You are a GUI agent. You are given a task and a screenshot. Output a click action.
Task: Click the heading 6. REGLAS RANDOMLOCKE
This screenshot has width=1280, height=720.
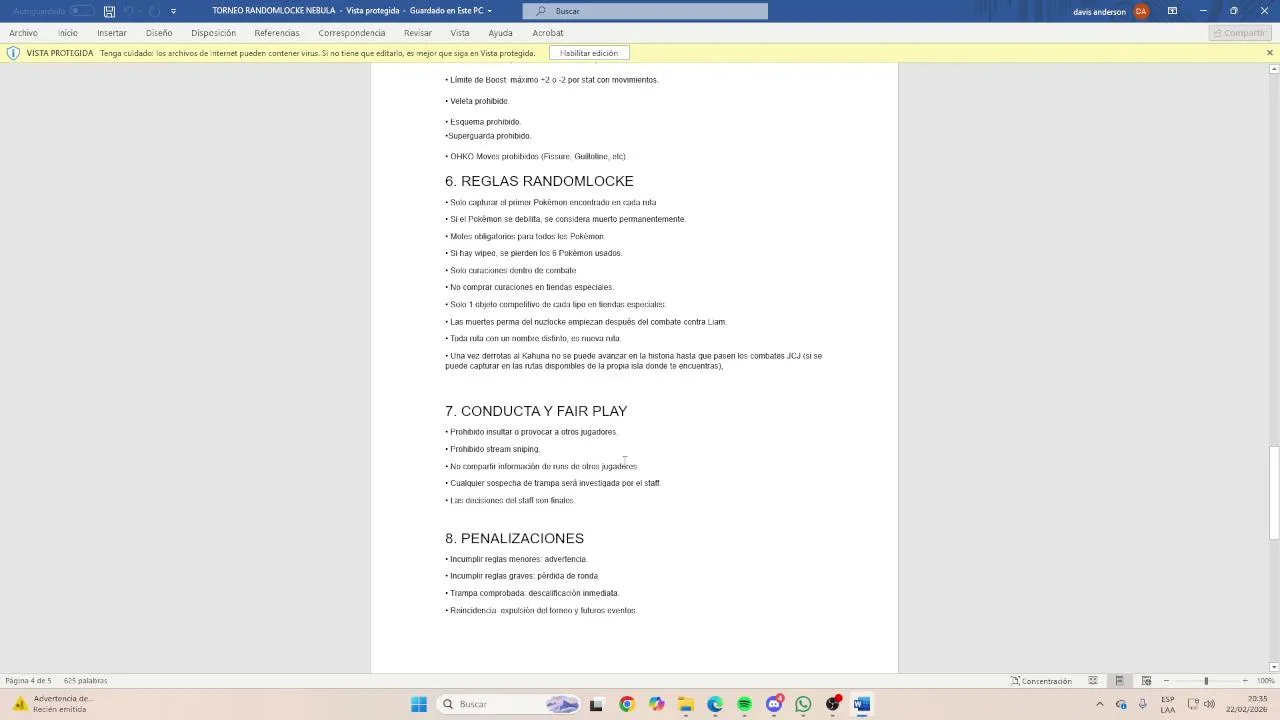pyautogui.click(x=539, y=181)
